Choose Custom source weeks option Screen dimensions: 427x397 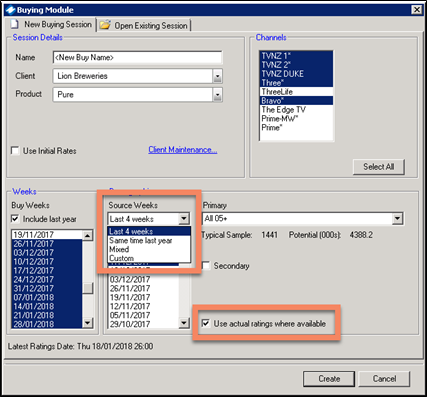[x=149, y=258]
